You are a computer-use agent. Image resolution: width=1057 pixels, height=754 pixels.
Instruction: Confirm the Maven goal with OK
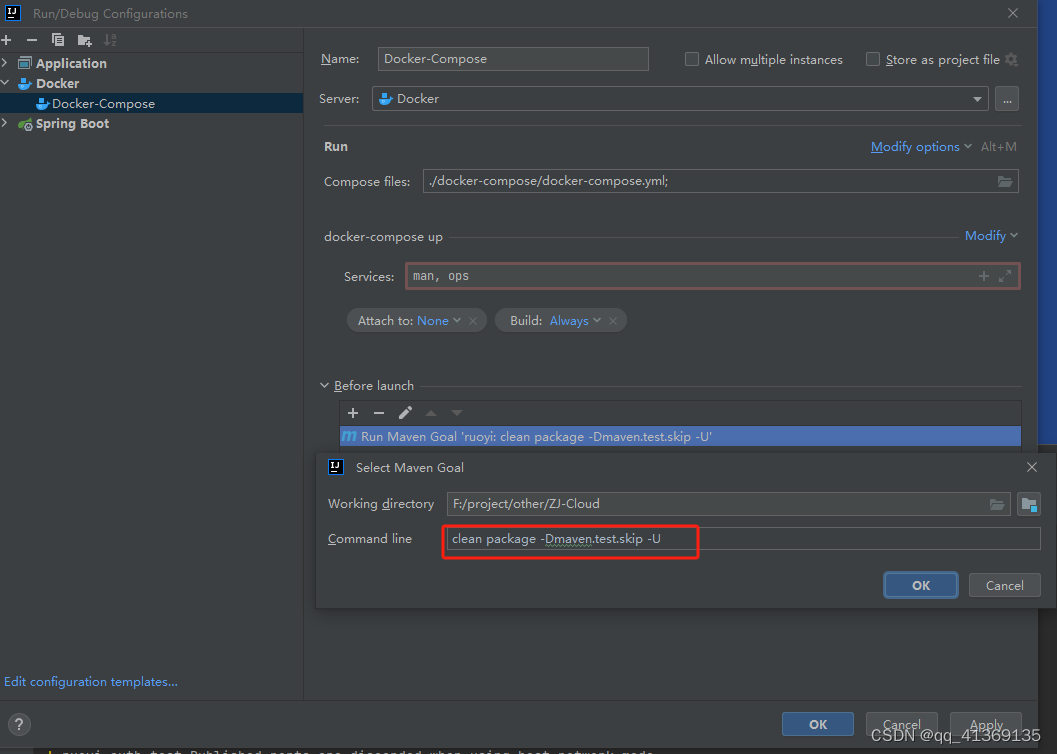(x=920, y=585)
